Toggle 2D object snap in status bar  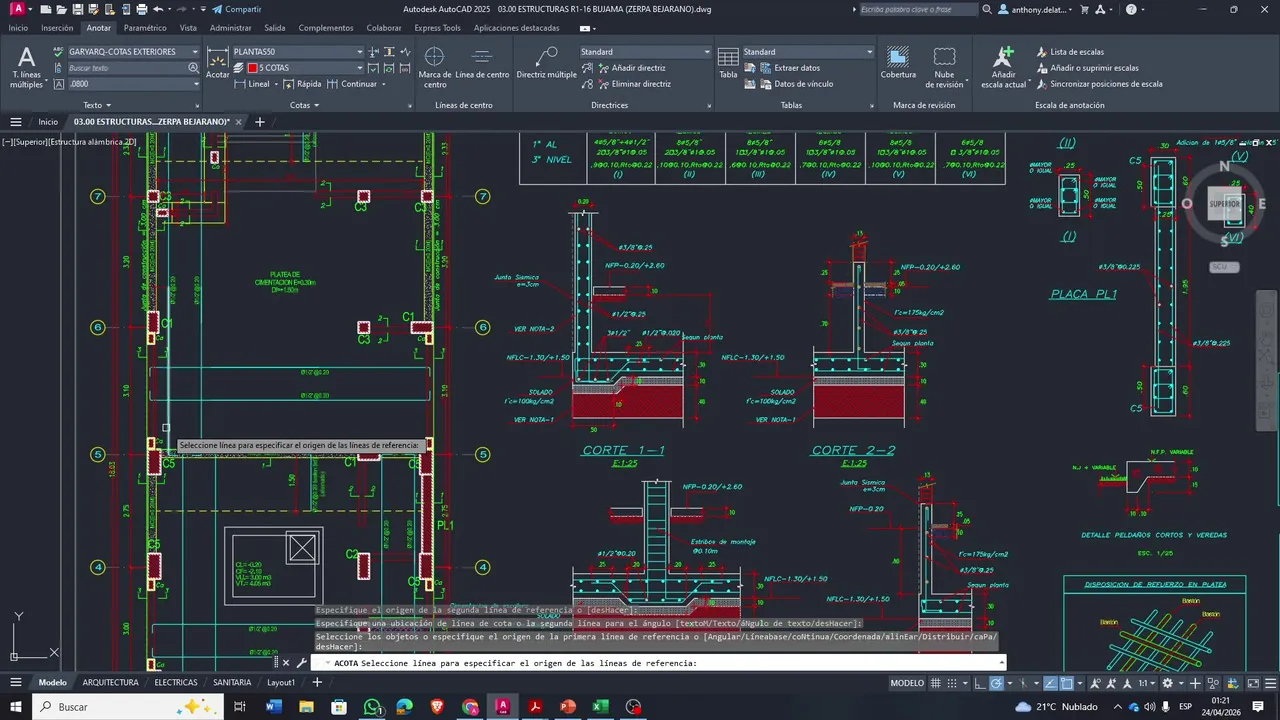point(1066,683)
